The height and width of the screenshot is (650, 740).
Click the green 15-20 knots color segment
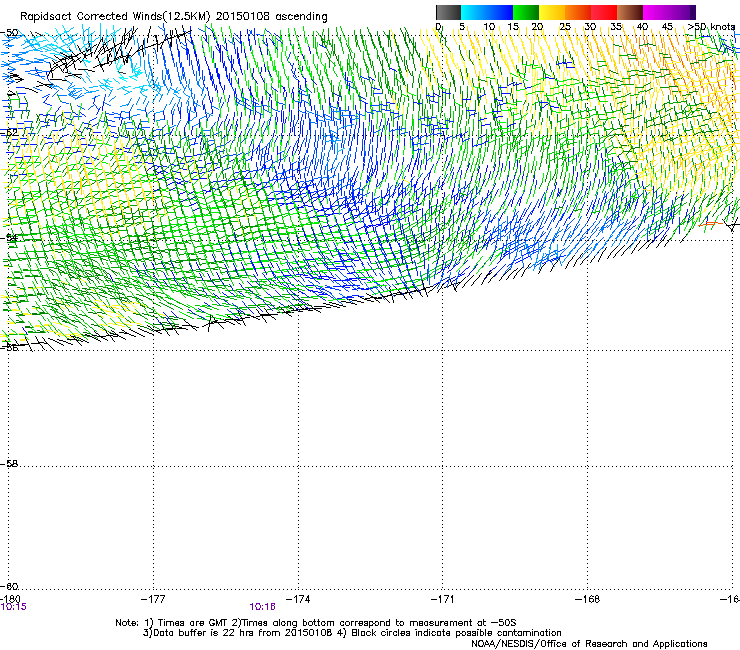[526, 12]
